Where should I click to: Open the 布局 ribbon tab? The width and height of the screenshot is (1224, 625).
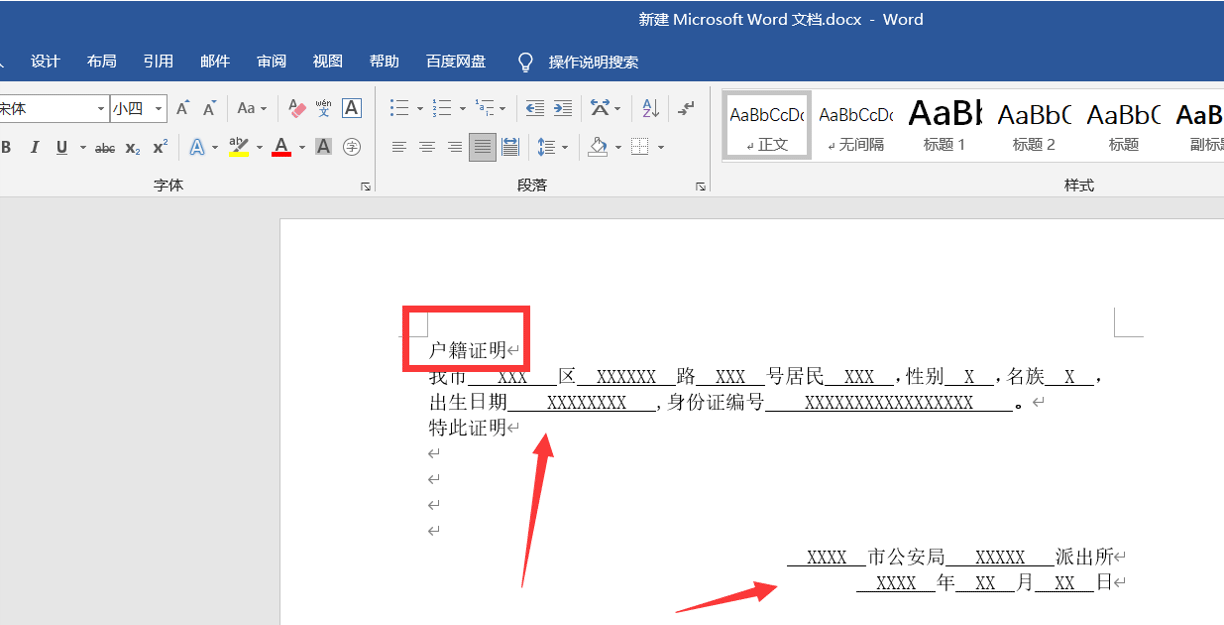[x=101, y=61]
